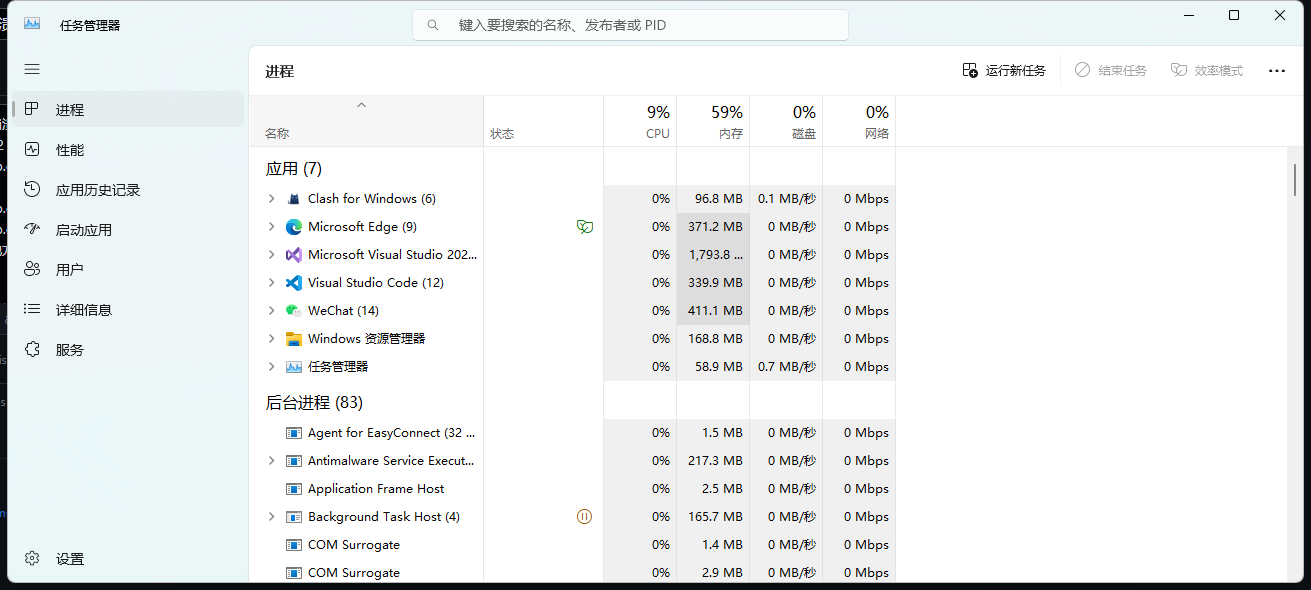Sort by the 状态 column header
The height and width of the screenshot is (590, 1311).
(x=543, y=121)
